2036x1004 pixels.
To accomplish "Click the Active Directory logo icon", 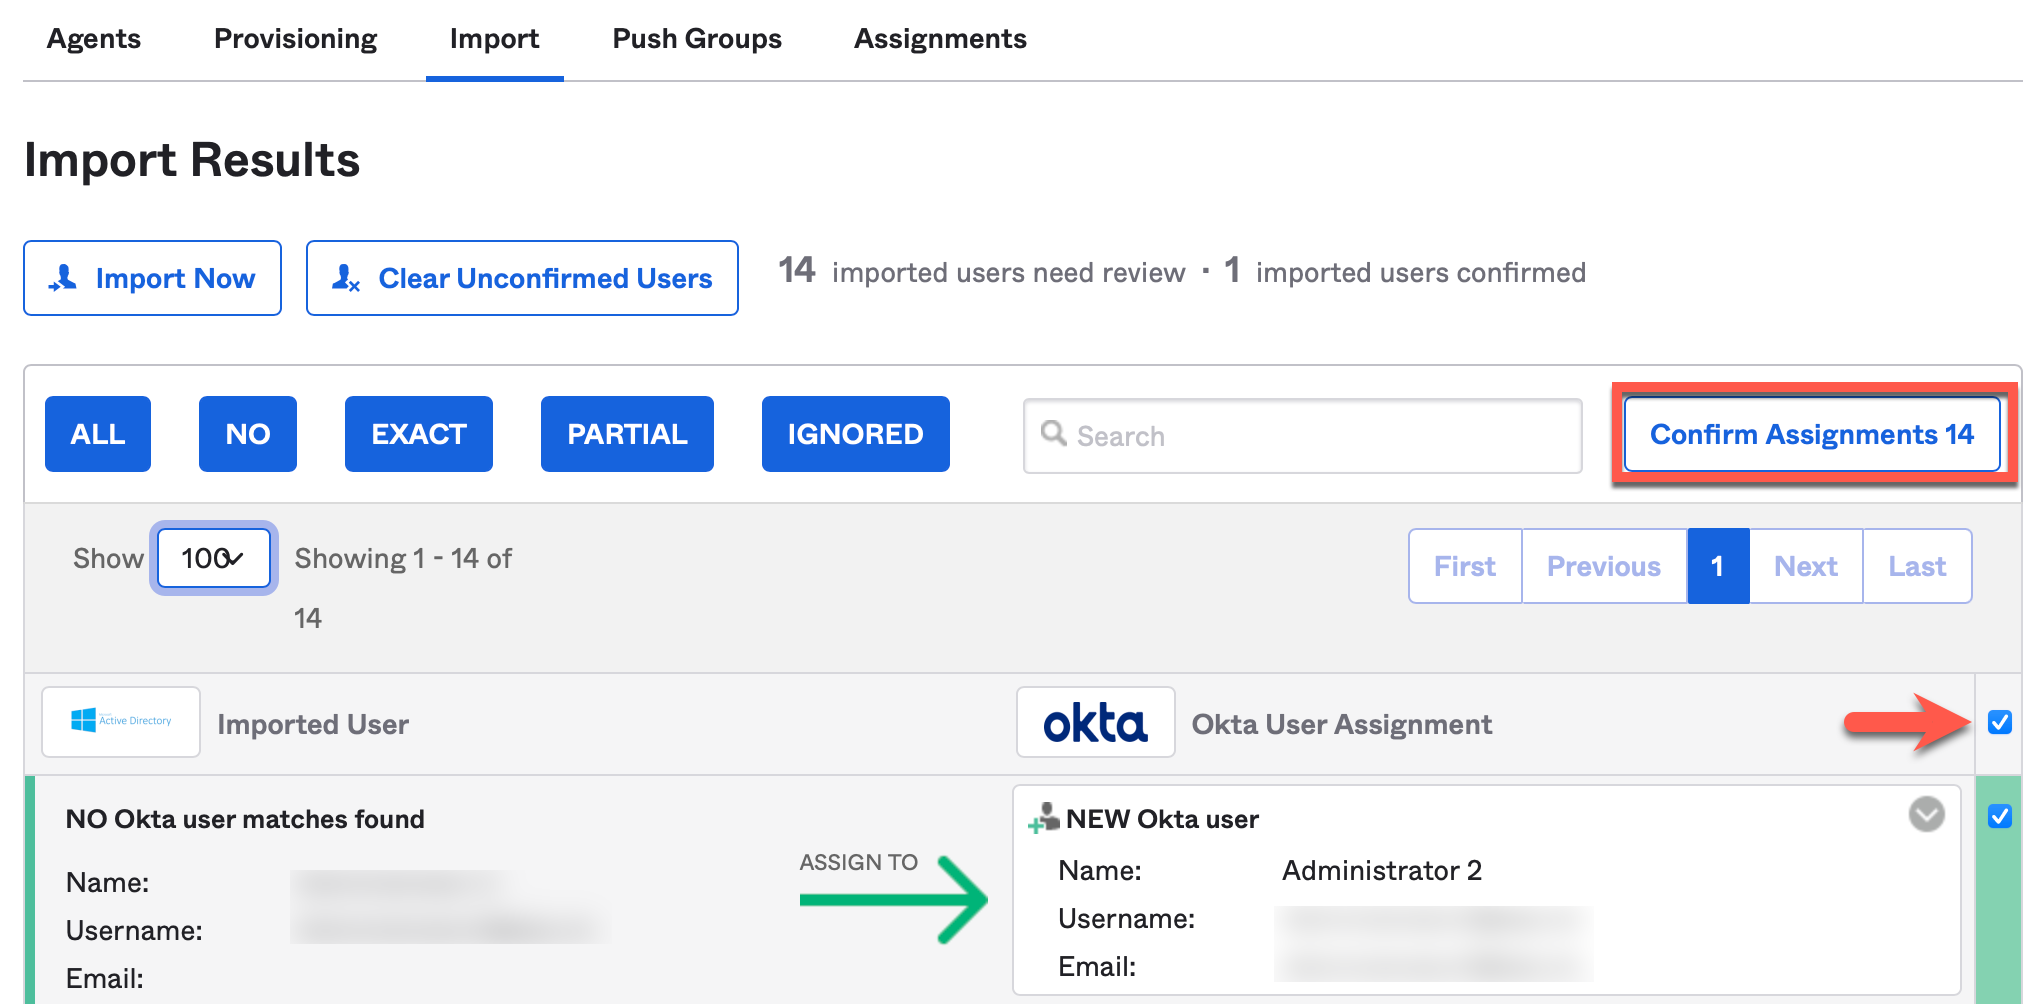I will coord(120,721).
